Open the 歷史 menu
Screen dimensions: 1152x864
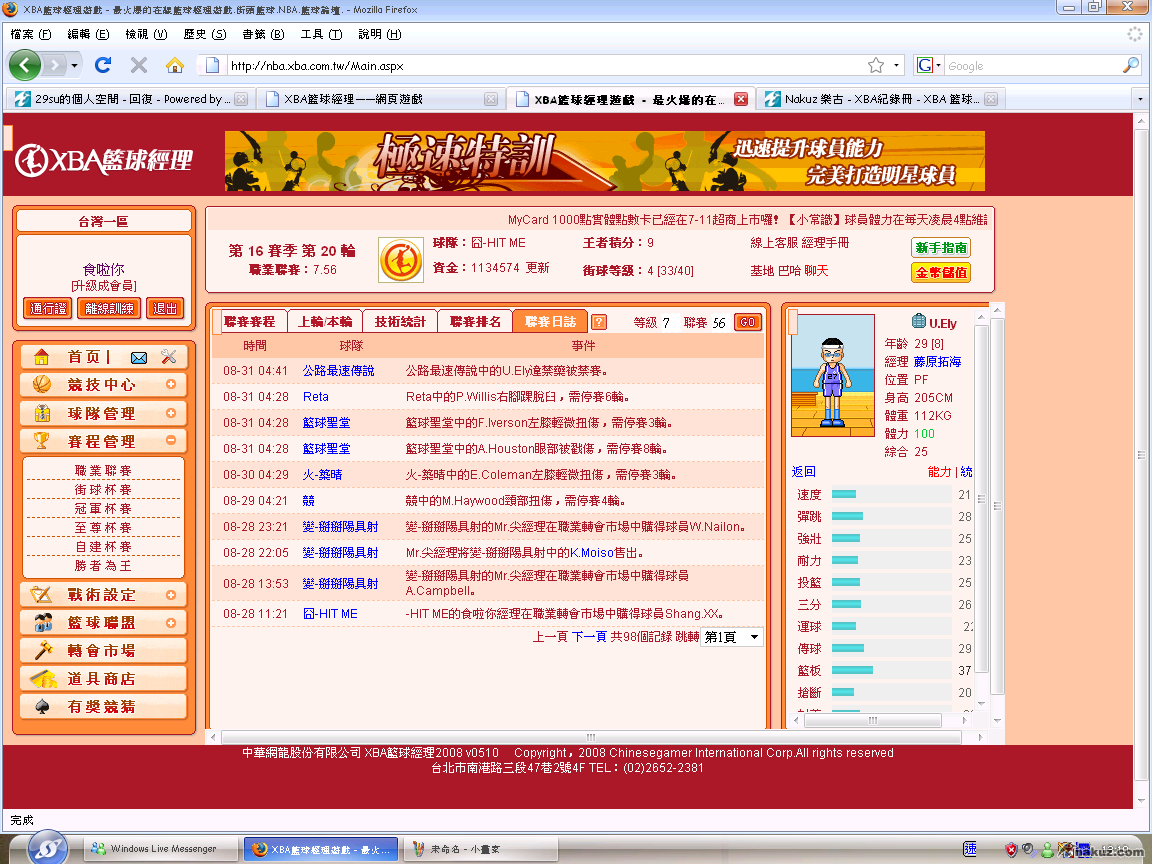pos(204,34)
